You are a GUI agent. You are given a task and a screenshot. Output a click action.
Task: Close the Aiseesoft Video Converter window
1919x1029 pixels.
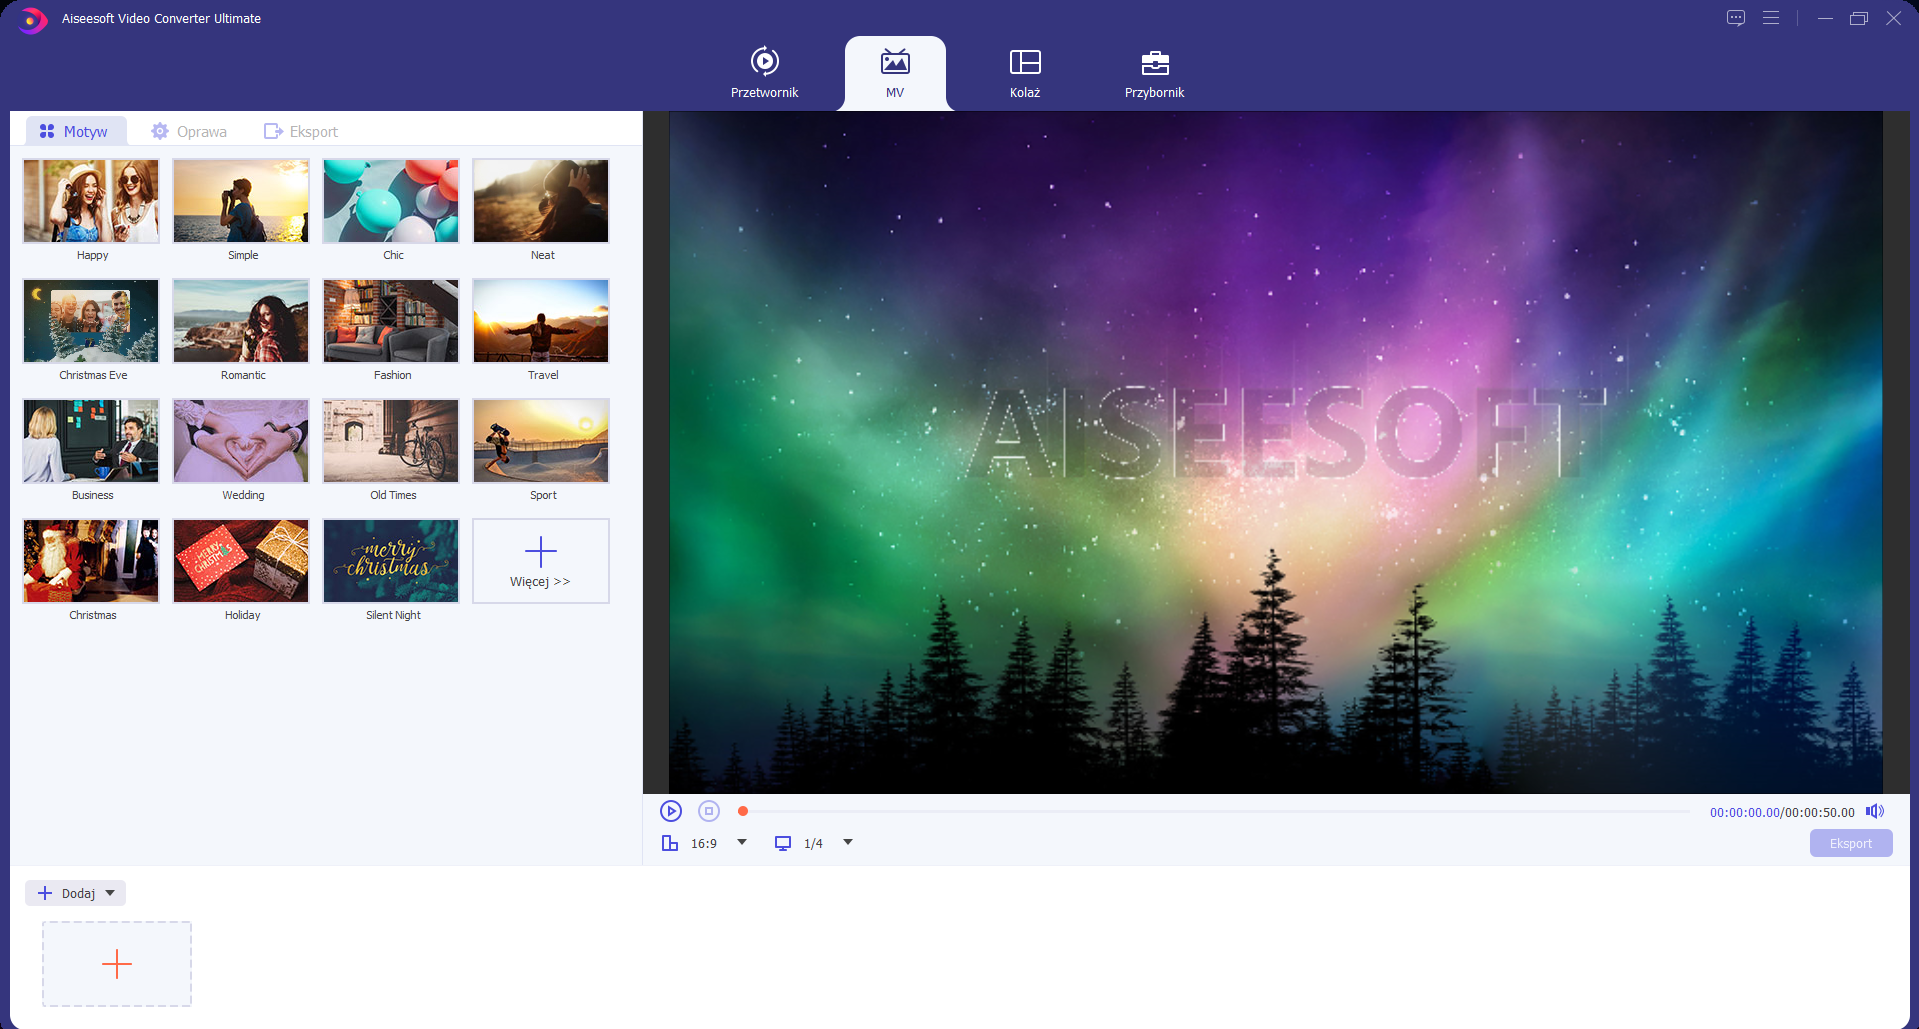click(x=1893, y=18)
